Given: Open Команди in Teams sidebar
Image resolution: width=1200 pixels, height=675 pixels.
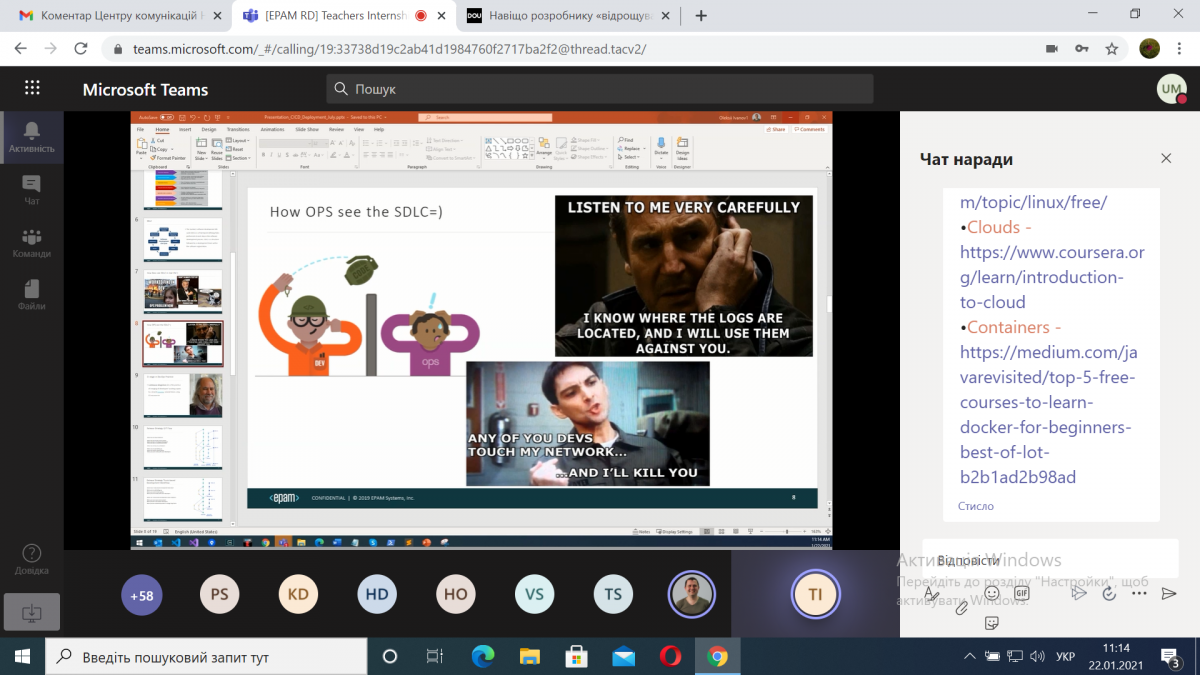Looking at the screenshot, I should coord(31,242).
